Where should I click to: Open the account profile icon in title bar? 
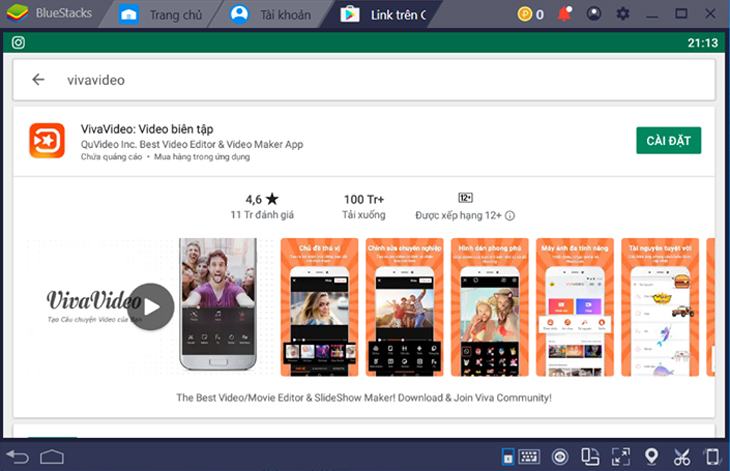pos(594,14)
